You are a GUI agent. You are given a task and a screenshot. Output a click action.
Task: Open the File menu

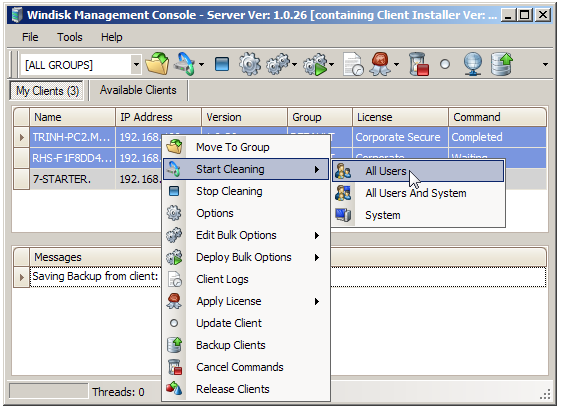30,37
